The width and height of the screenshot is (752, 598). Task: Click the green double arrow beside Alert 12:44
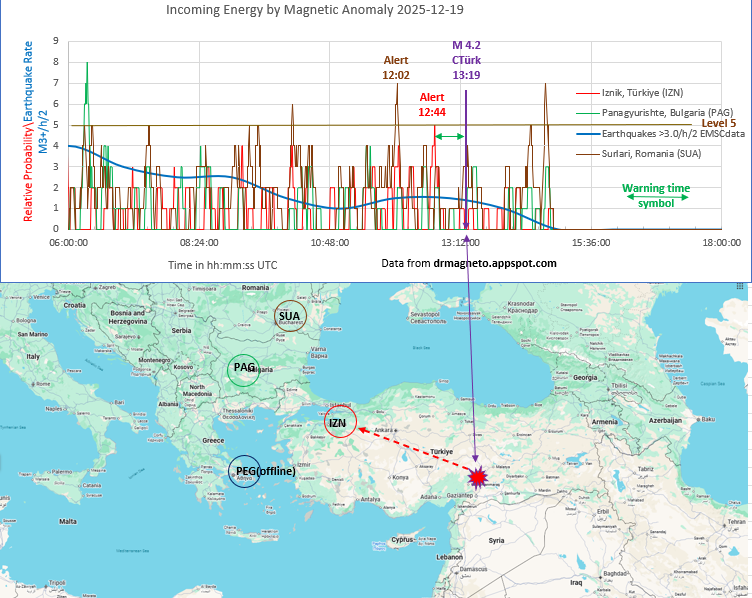(448, 136)
